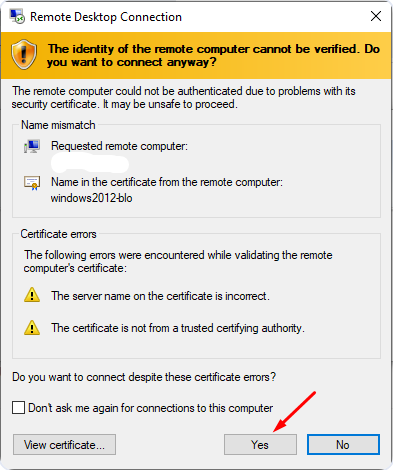Click the Certificate errors group heading

tap(58, 234)
